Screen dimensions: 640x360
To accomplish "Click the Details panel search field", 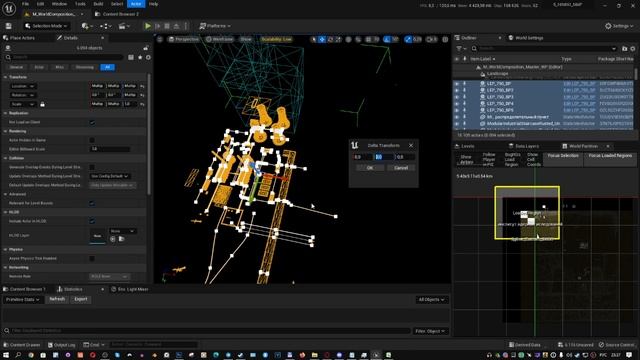I will (64, 58).
